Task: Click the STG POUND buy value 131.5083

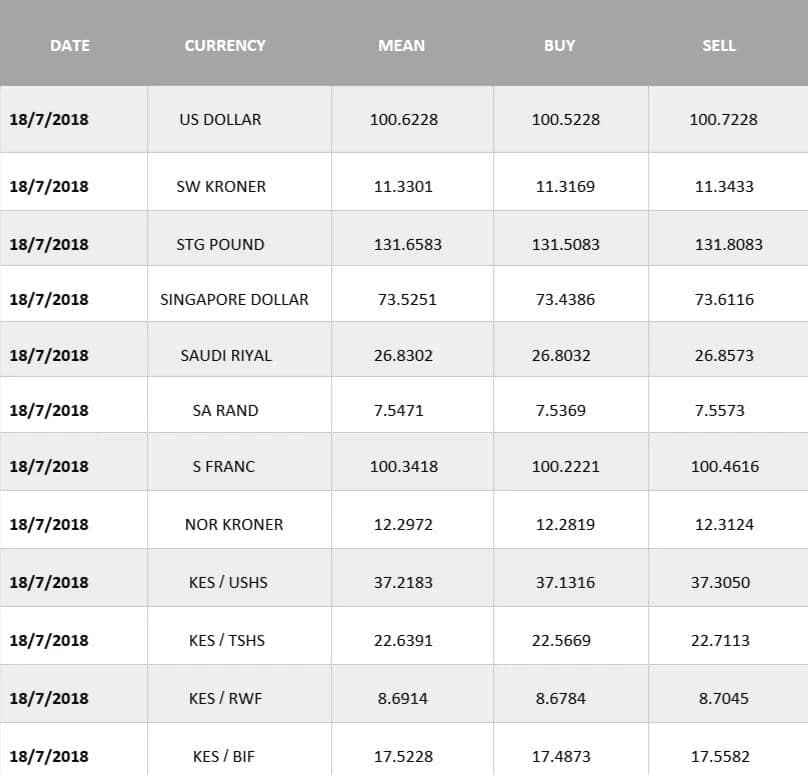Action: point(565,244)
